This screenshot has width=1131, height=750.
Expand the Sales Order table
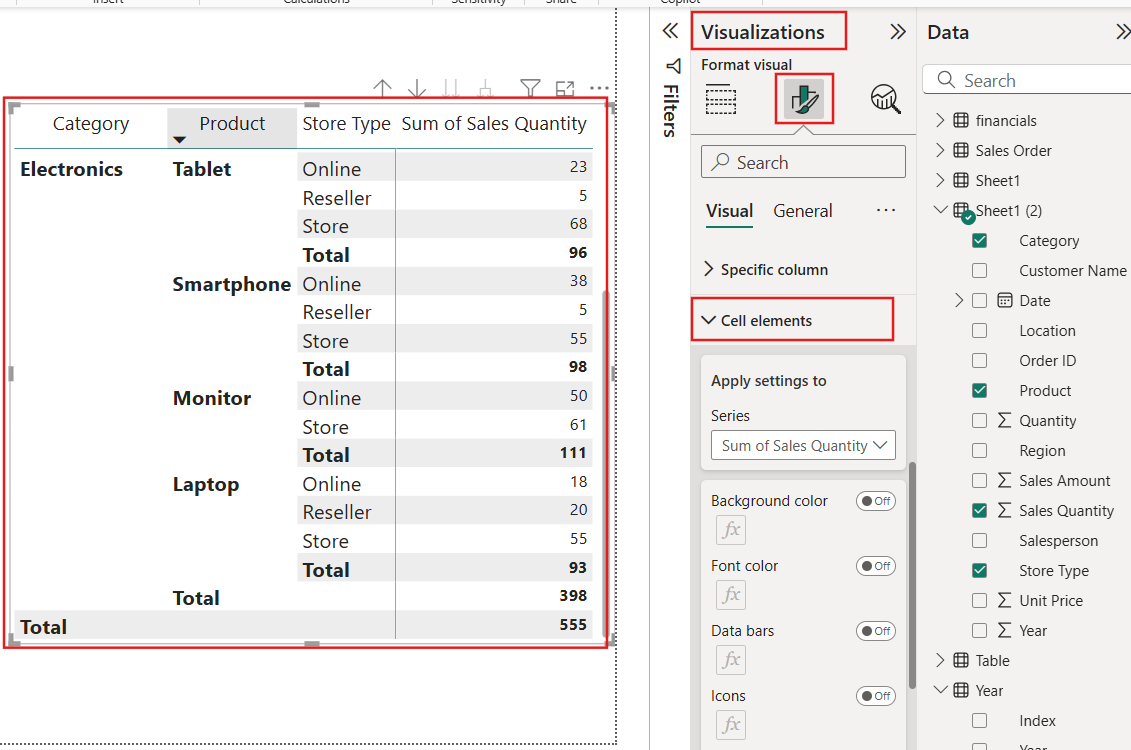[x=940, y=150]
